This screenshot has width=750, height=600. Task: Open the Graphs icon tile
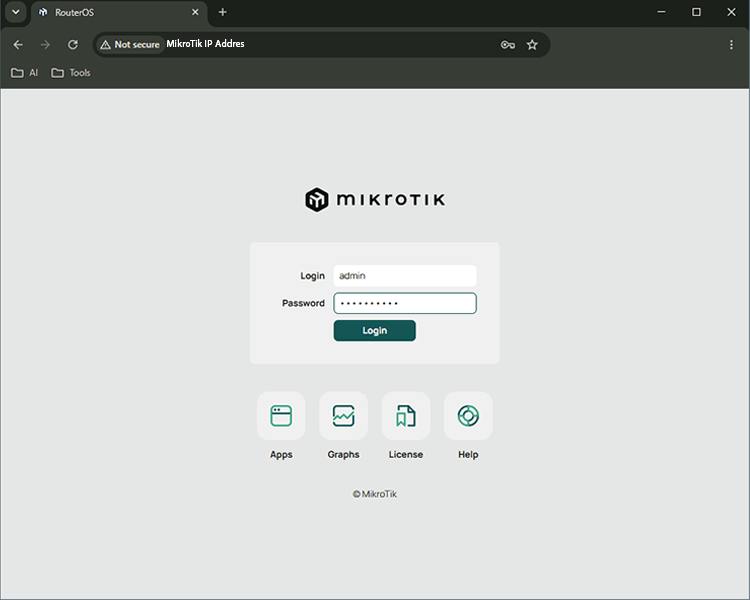coord(343,416)
